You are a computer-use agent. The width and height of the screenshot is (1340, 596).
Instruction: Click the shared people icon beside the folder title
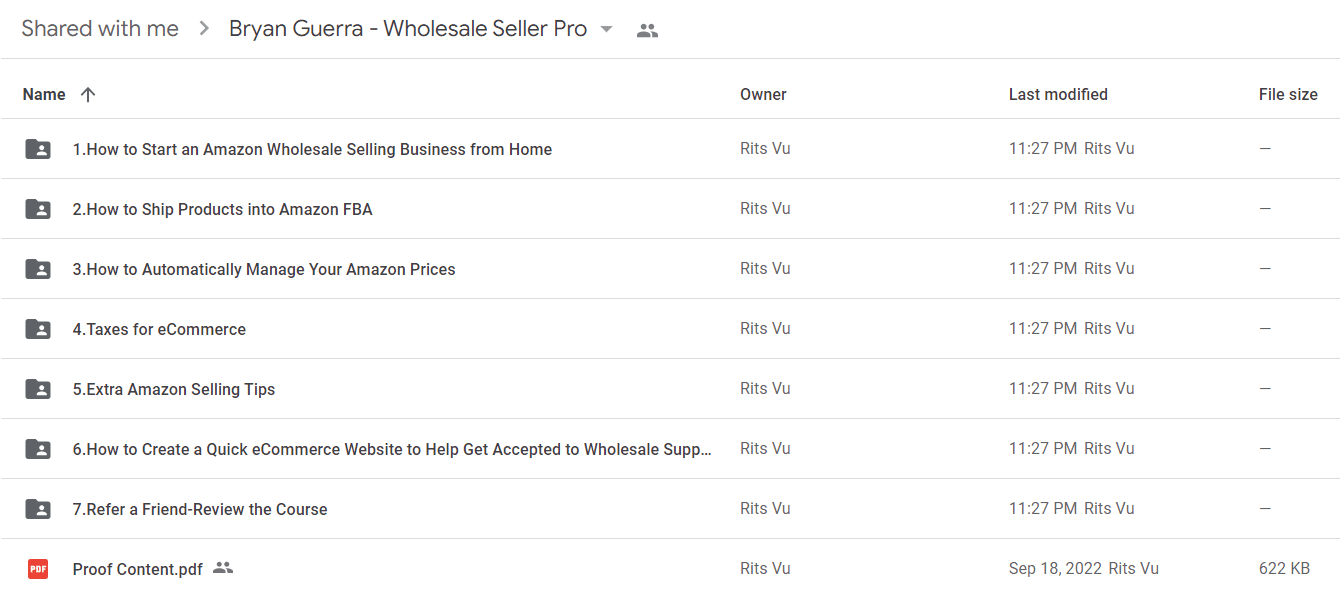[x=647, y=30]
